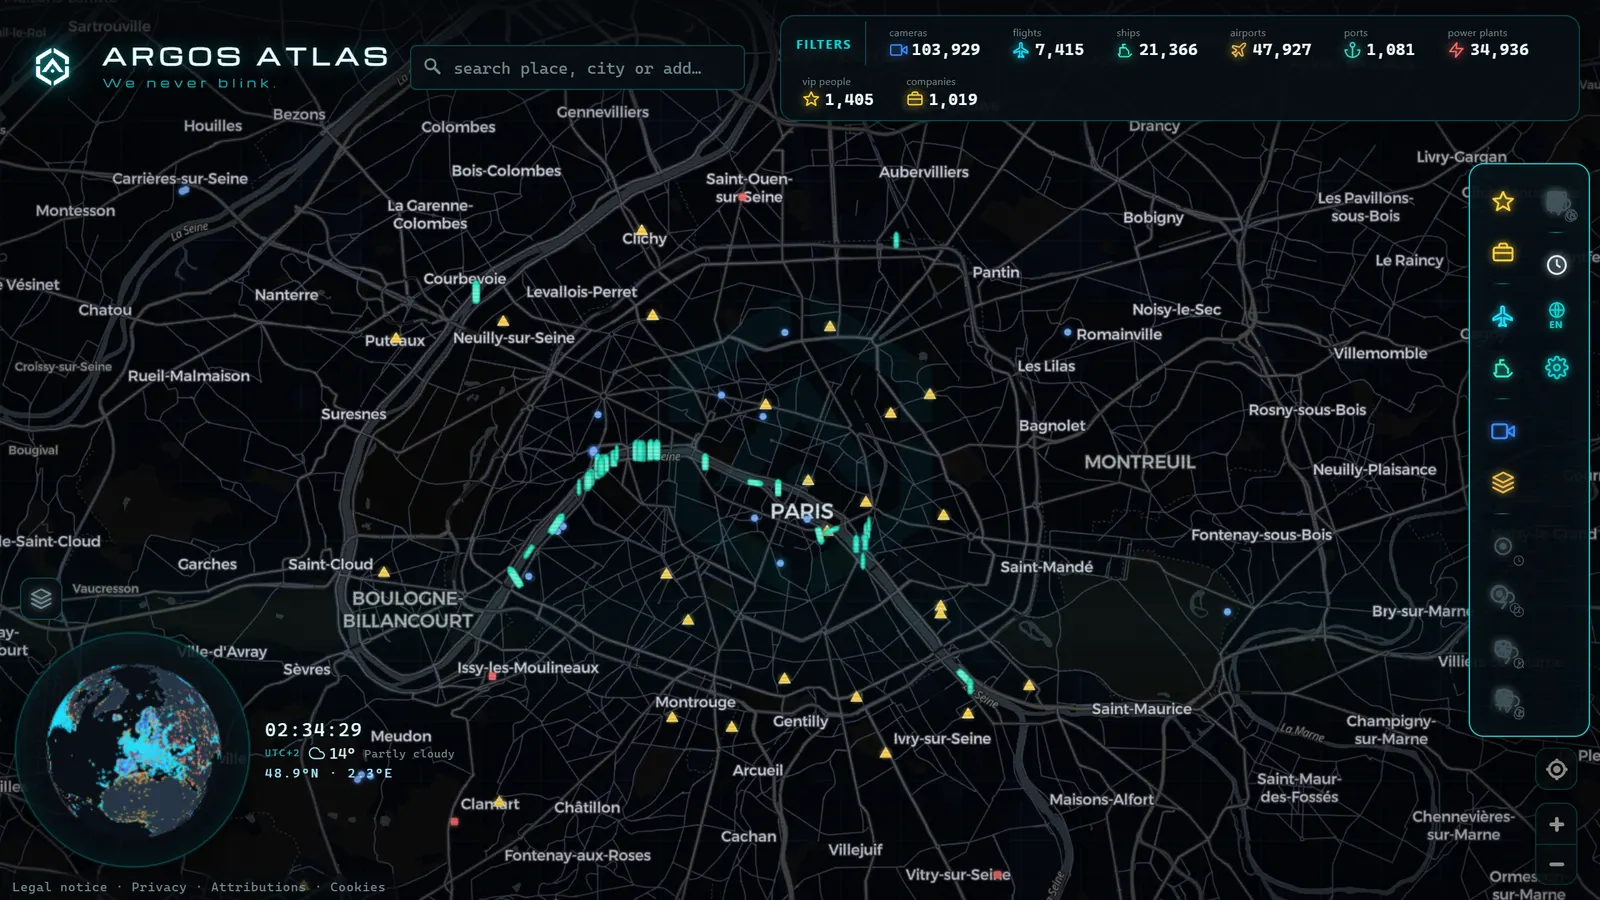1600x900 pixels.
Task: Open the EN language selector
Action: [x=1557, y=315]
